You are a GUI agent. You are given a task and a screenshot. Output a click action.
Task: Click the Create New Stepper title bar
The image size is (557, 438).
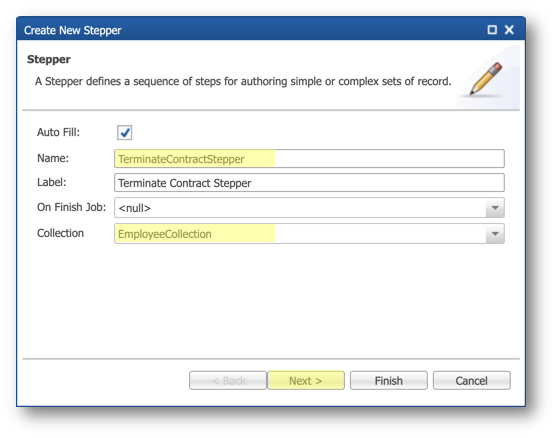[271, 30]
